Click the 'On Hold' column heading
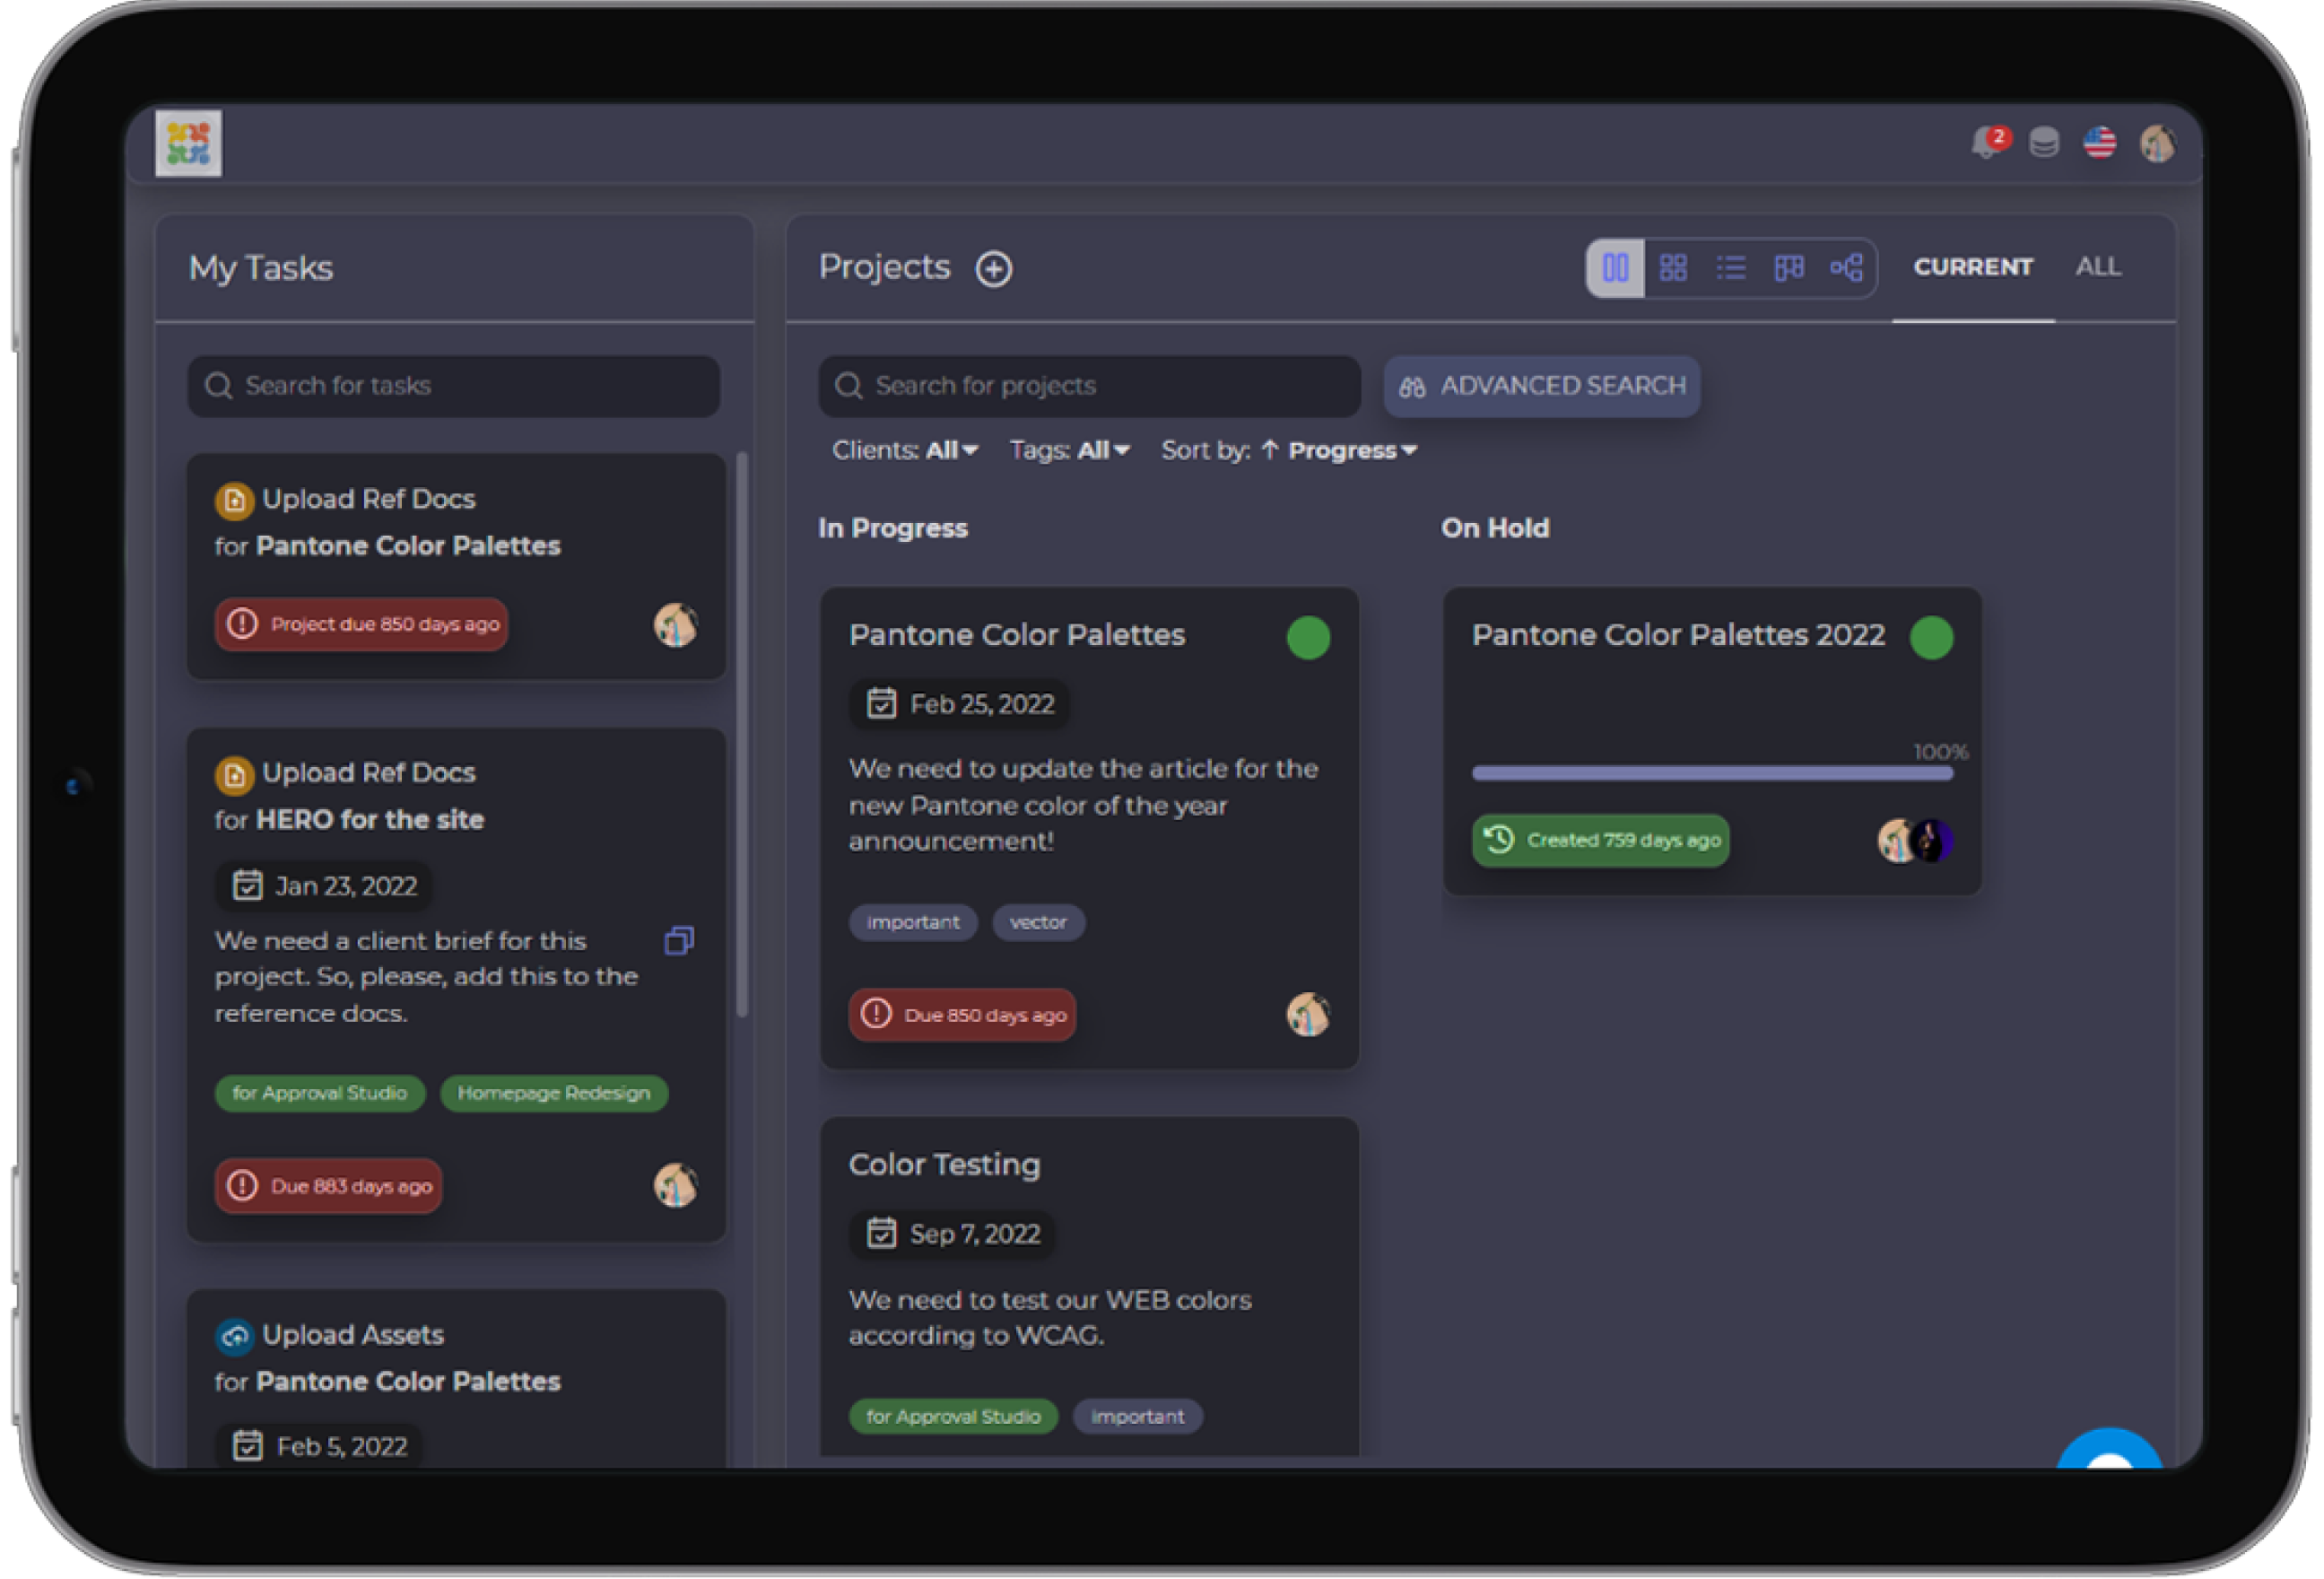This screenshot has height=1579, width=2324. tap(1495, 528)
